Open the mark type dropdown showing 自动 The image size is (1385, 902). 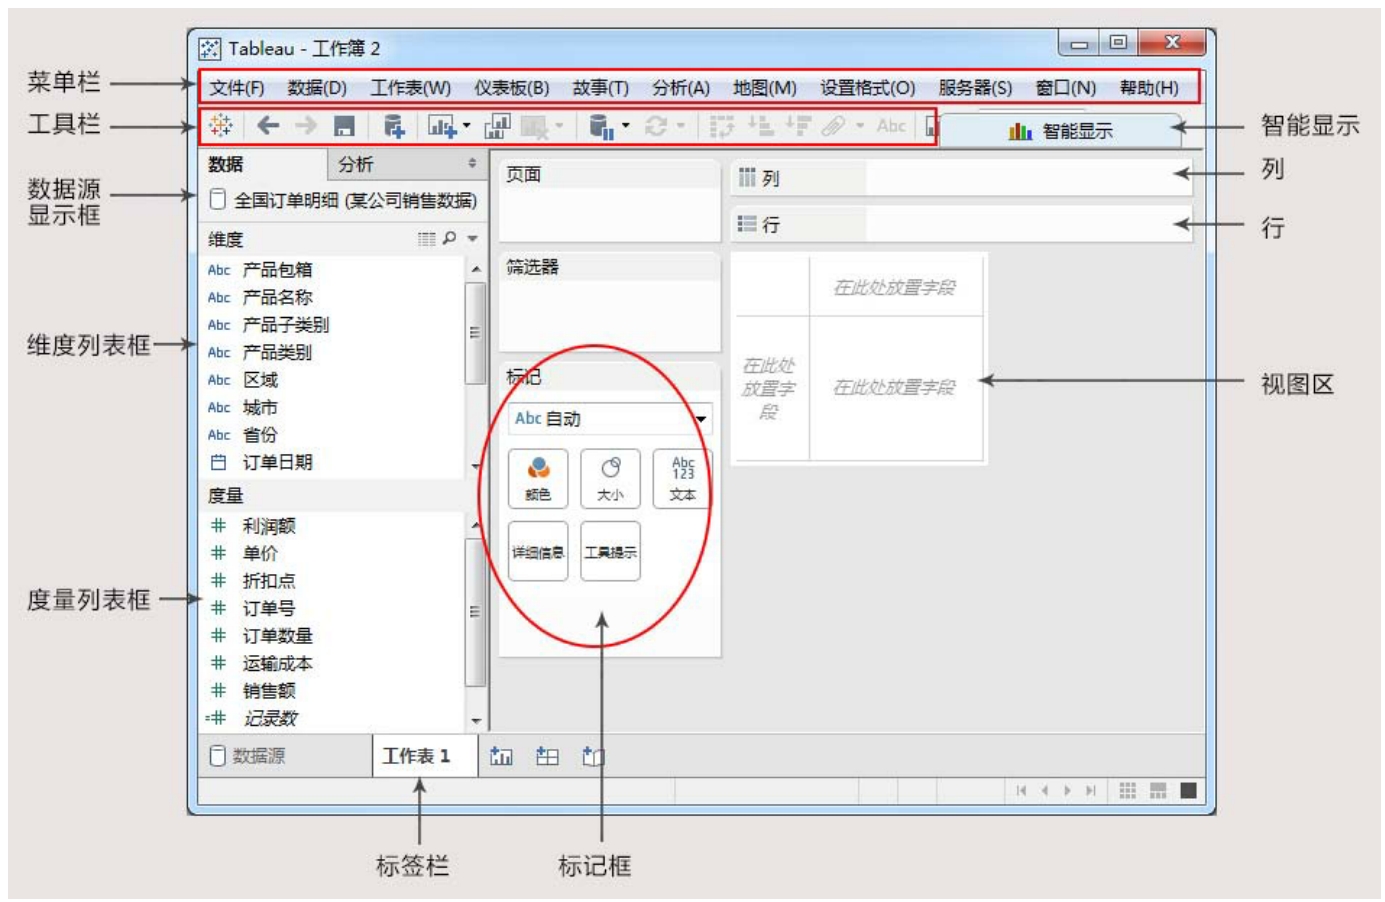701,419
